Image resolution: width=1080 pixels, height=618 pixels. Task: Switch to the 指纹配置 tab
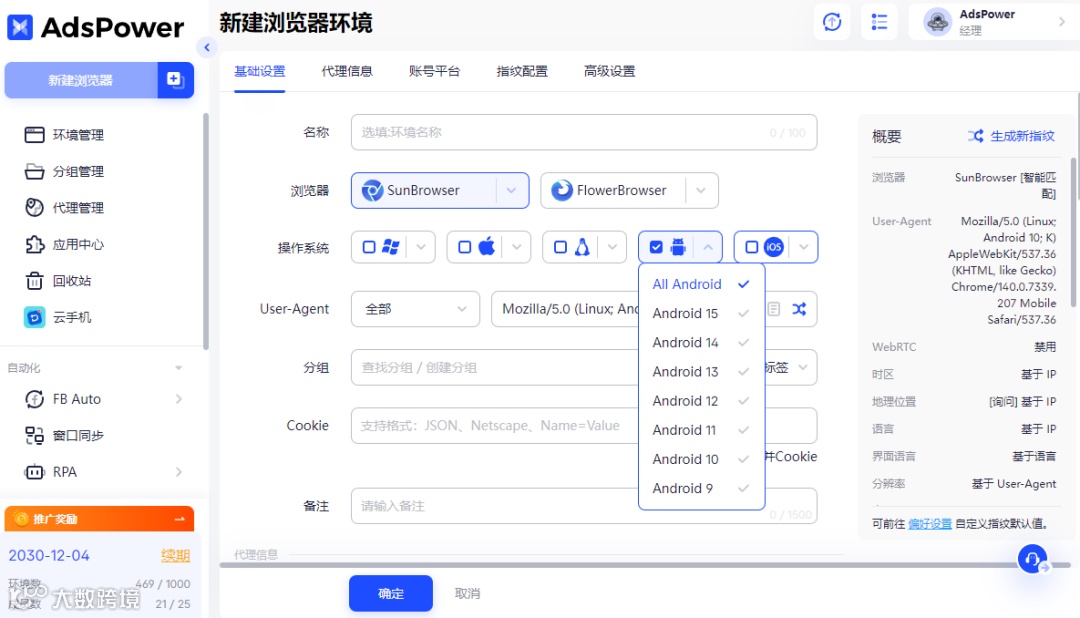pyautogui.click(x=522, y=71)
